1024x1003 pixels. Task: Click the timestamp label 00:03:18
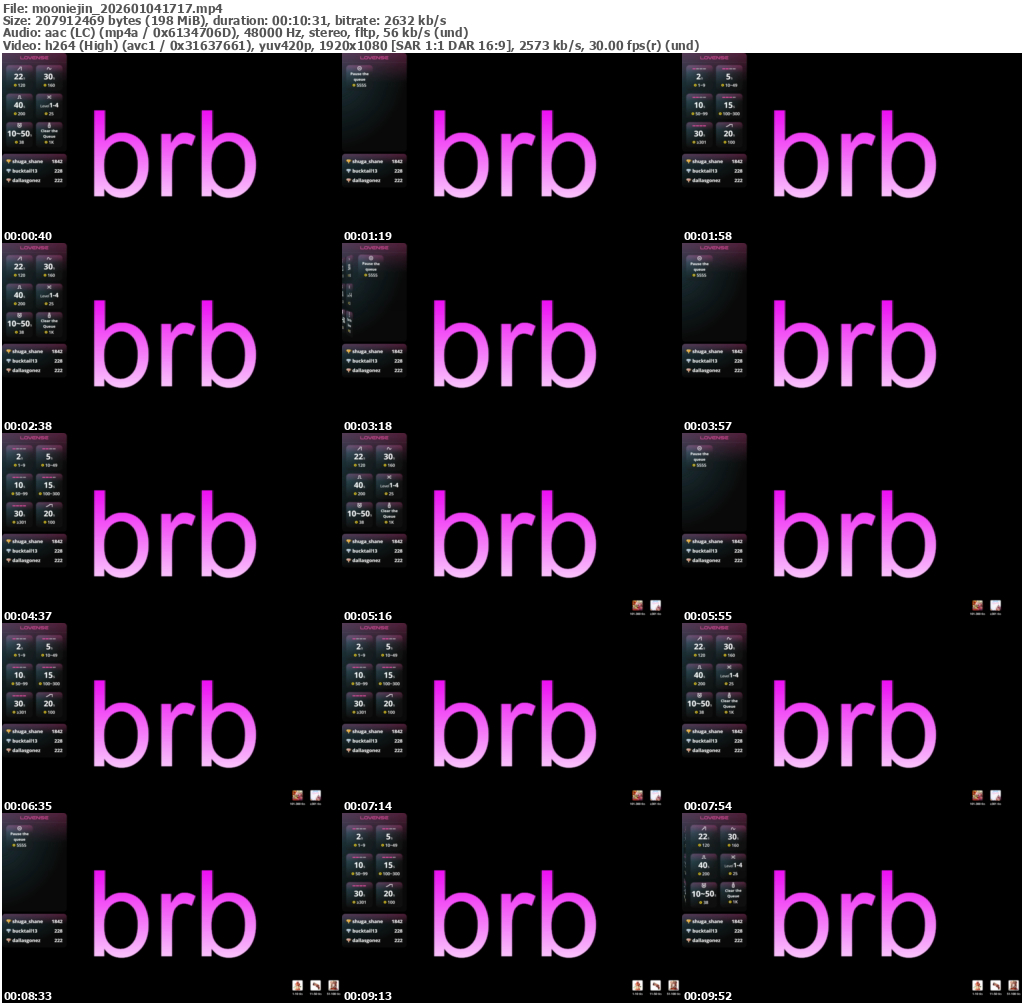pyautogui.click(x=368, y=426)
